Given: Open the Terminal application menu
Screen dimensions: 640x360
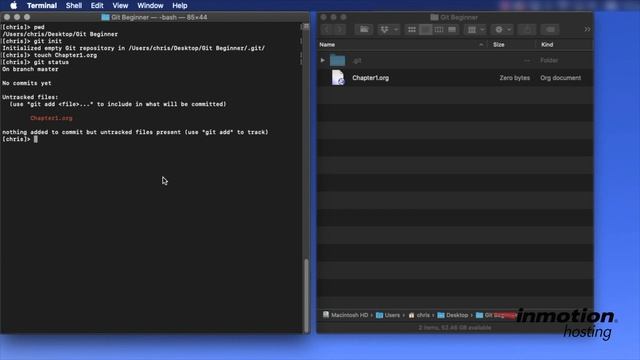Looking at the screenshot, I should tap(42, 6).
